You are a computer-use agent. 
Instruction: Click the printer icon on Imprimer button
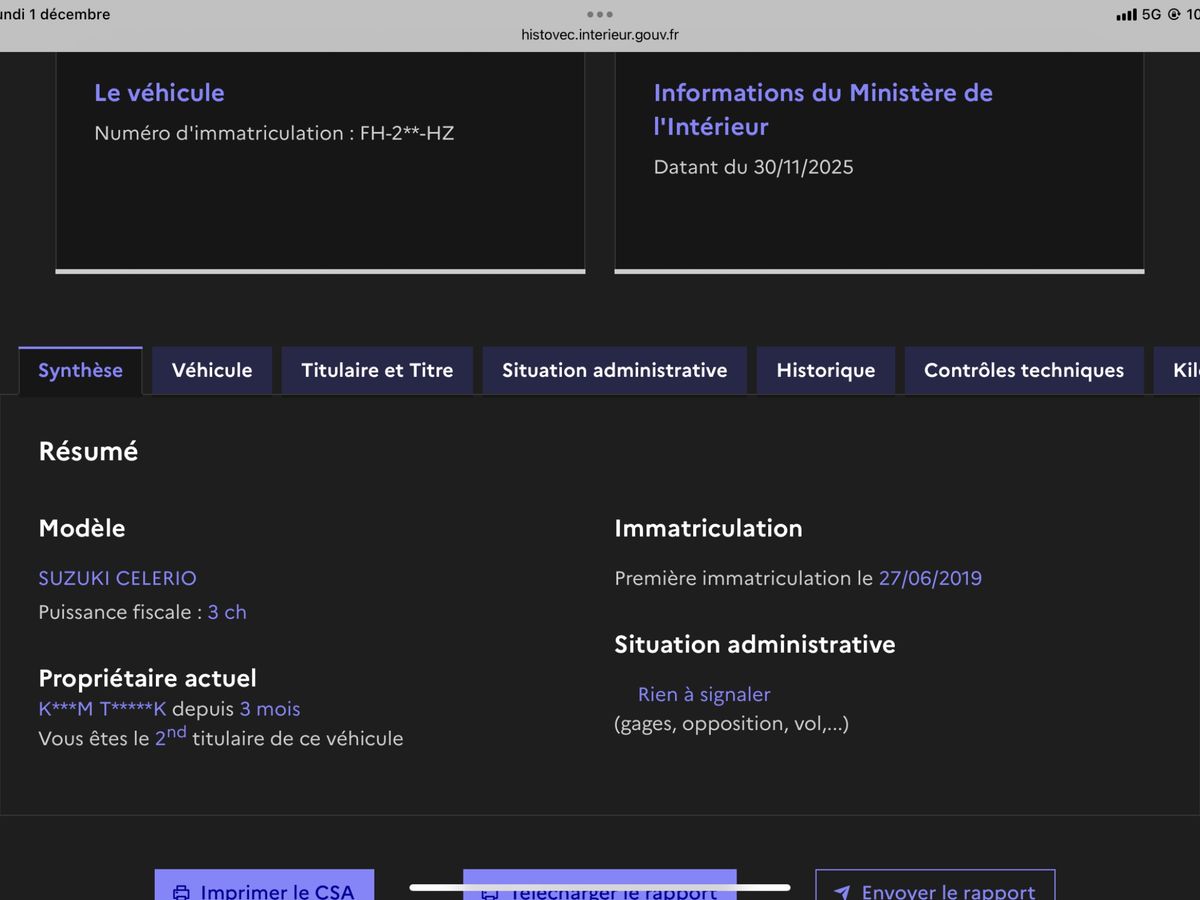coord(181,892)
